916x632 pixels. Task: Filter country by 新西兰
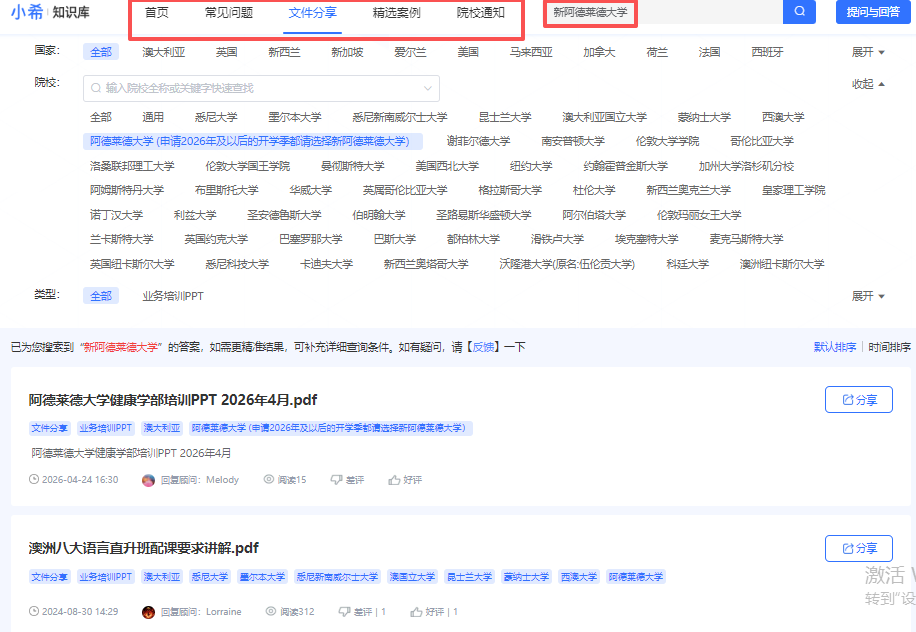point(284,52)
